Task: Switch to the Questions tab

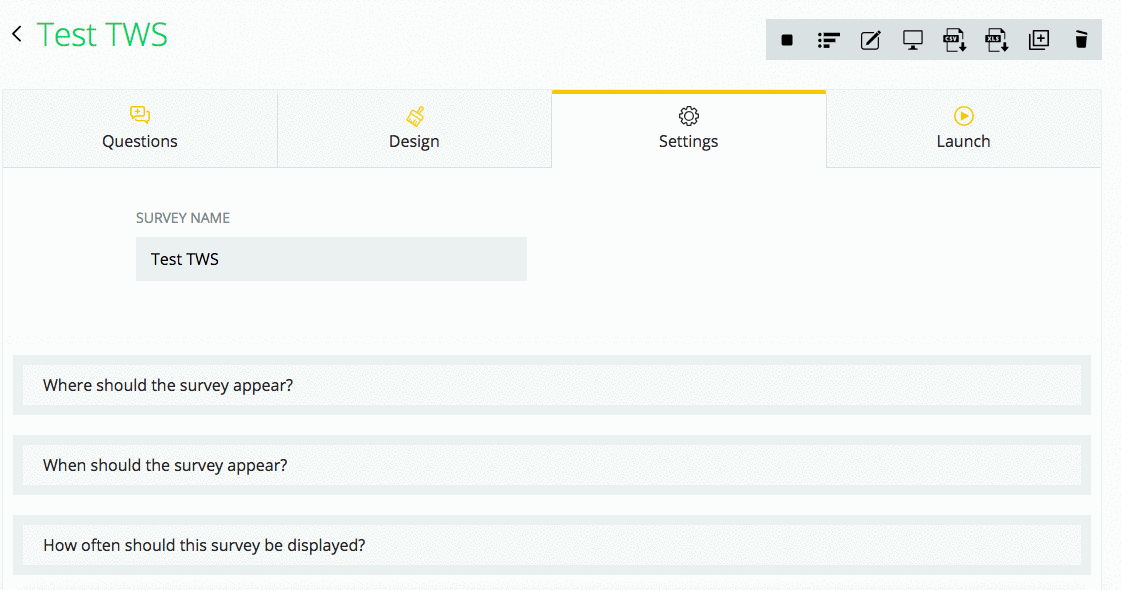Action: point(140,129)
